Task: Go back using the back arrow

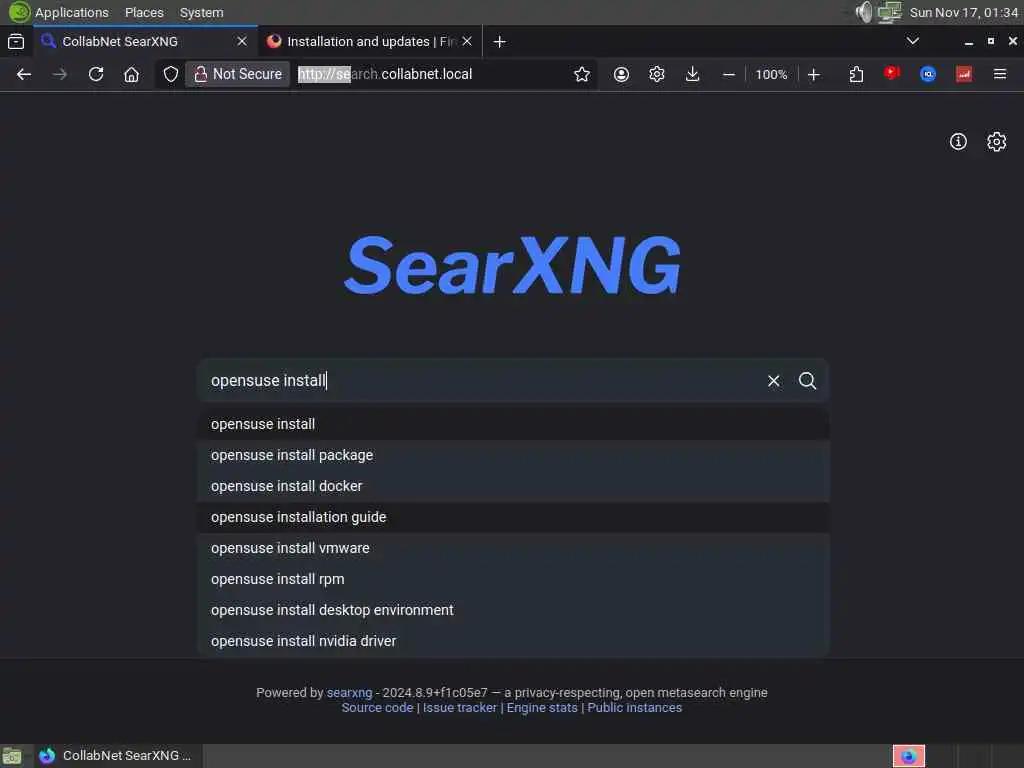Action: [24, 74]
